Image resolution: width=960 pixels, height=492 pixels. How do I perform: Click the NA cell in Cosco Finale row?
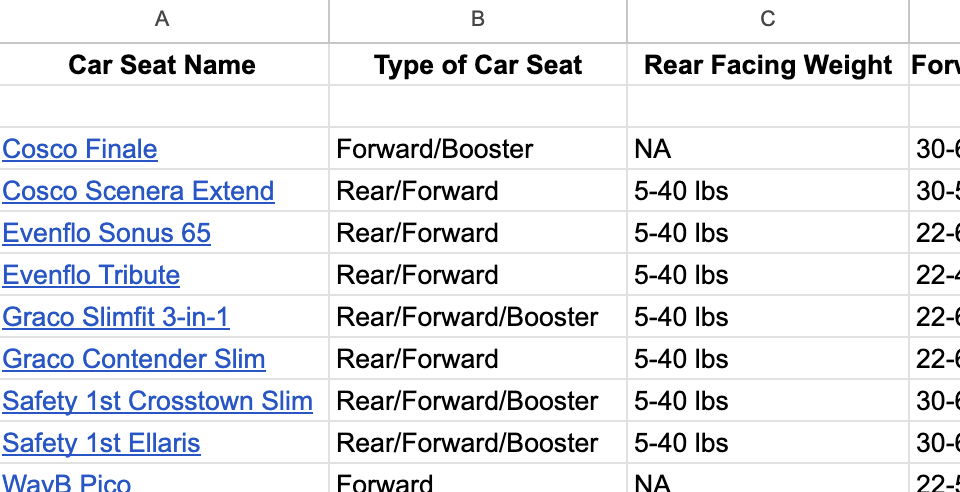coord(768,149)
